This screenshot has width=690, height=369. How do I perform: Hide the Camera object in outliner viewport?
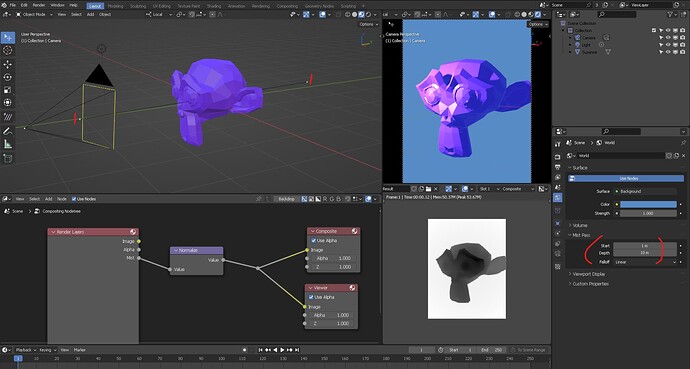pyautogui.click(x=668, y=38)
